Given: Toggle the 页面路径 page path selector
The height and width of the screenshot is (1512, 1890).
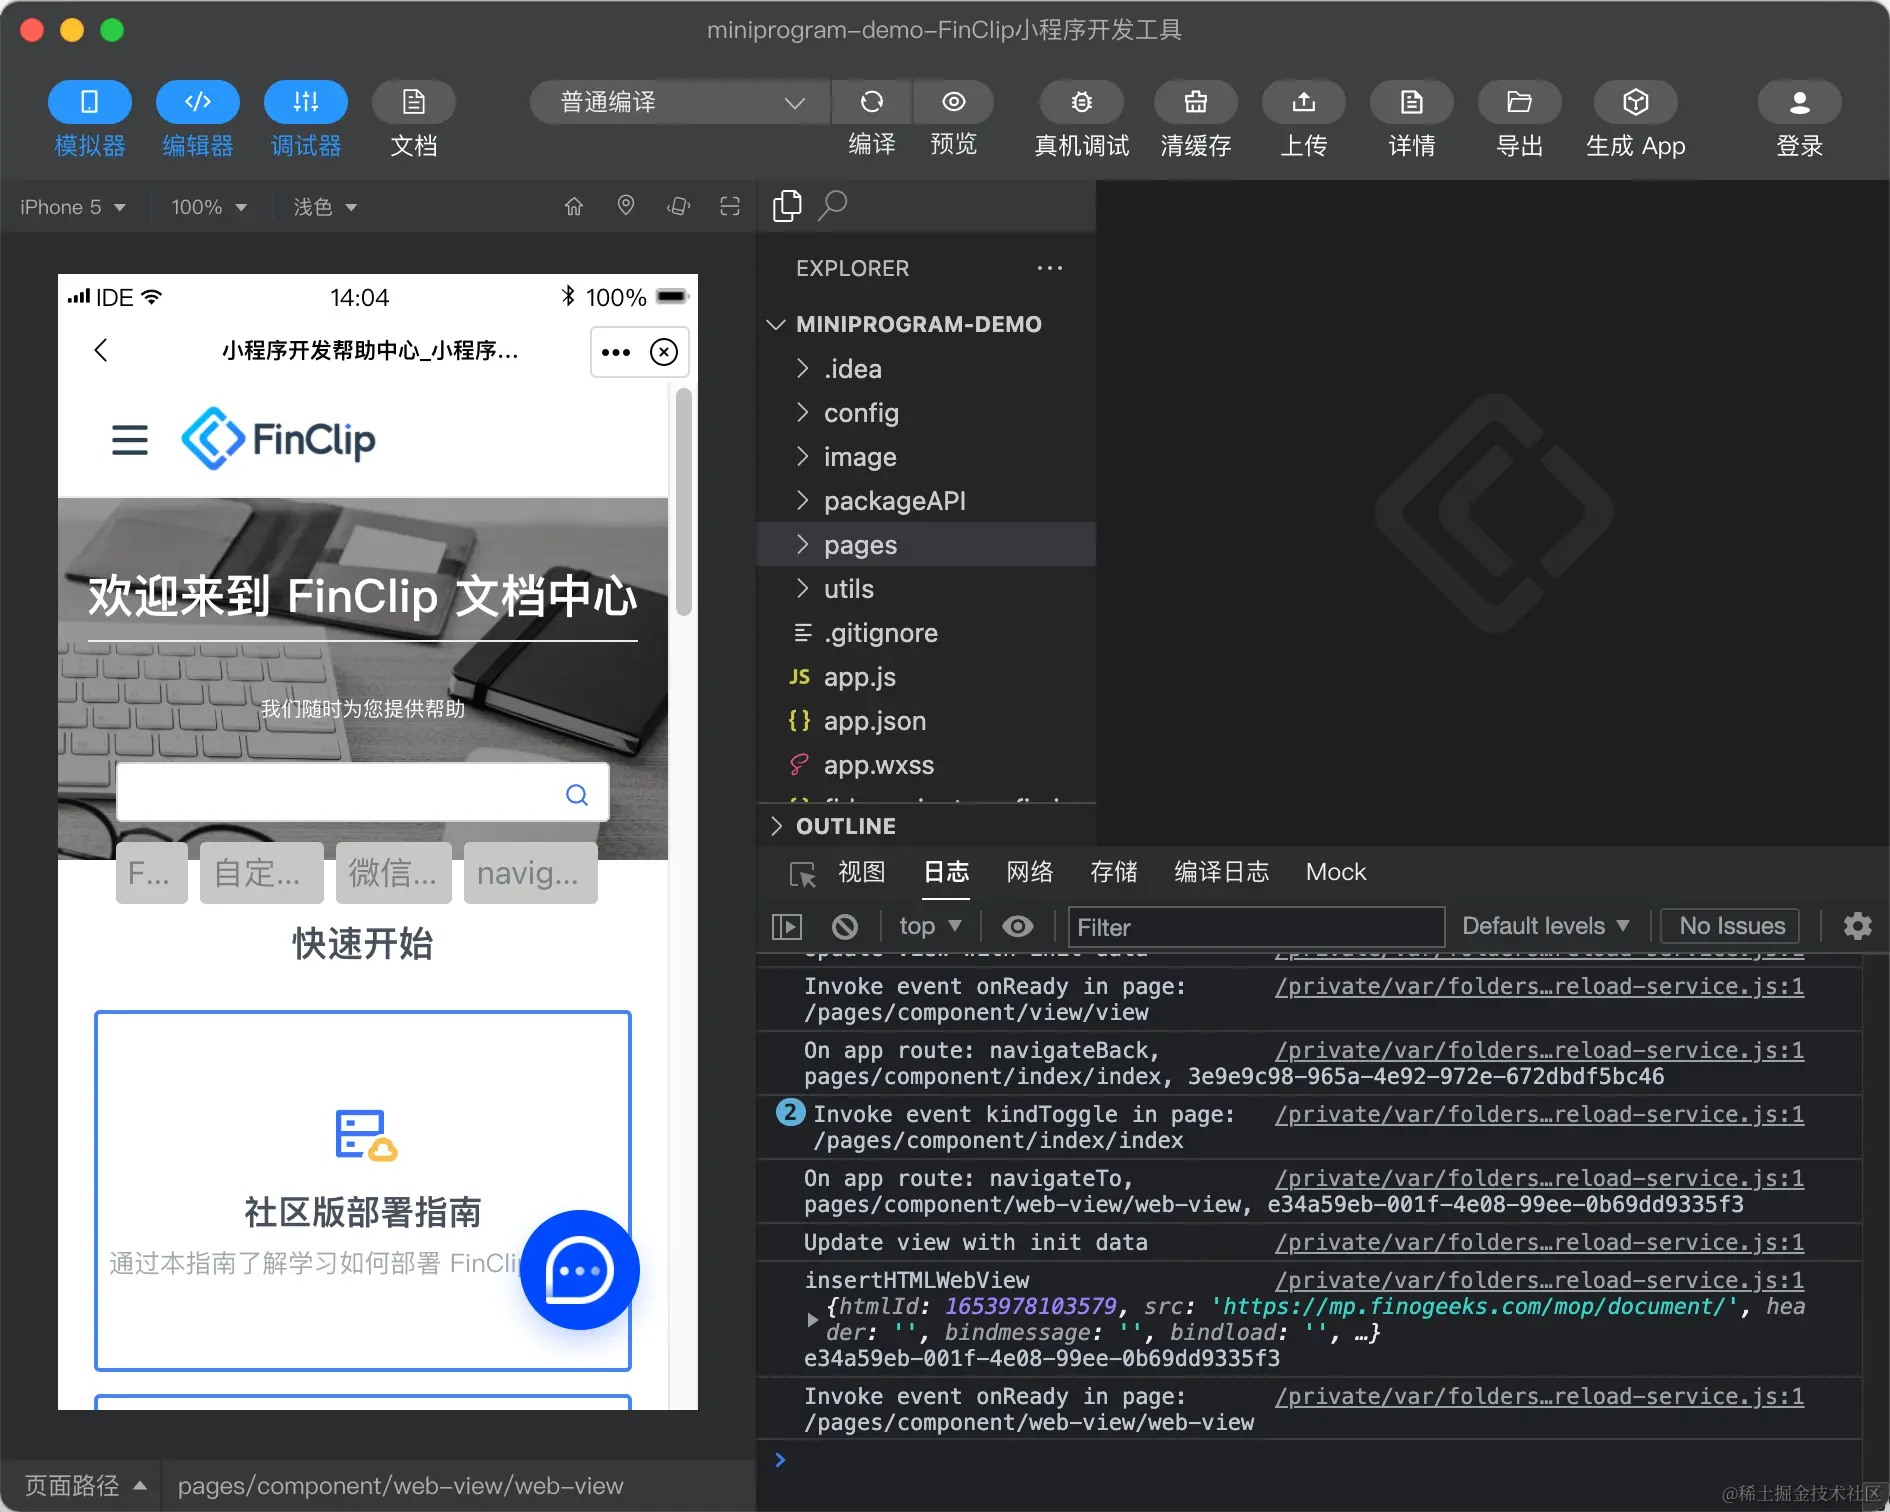Looking at the screenshot, I should (86, 1486).
